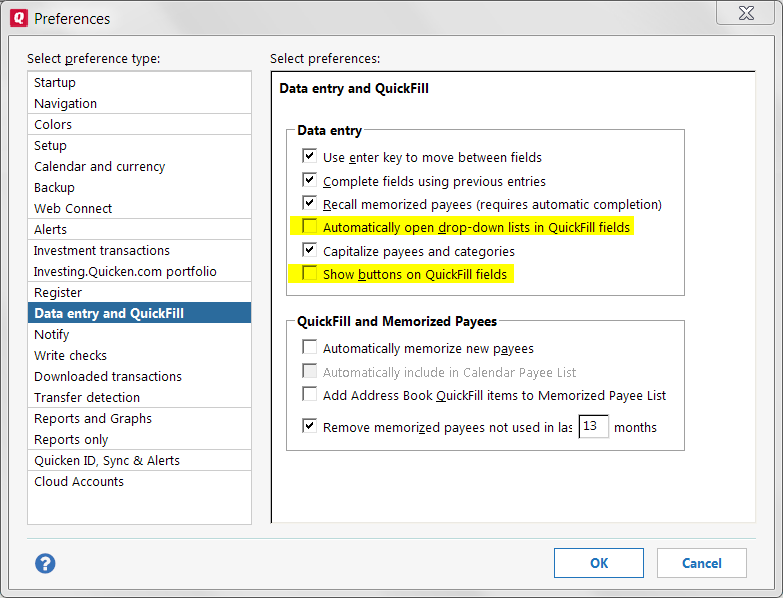This screenshot has height=598, width=783.
Task: Open Notify preferences
Action: 139,334
